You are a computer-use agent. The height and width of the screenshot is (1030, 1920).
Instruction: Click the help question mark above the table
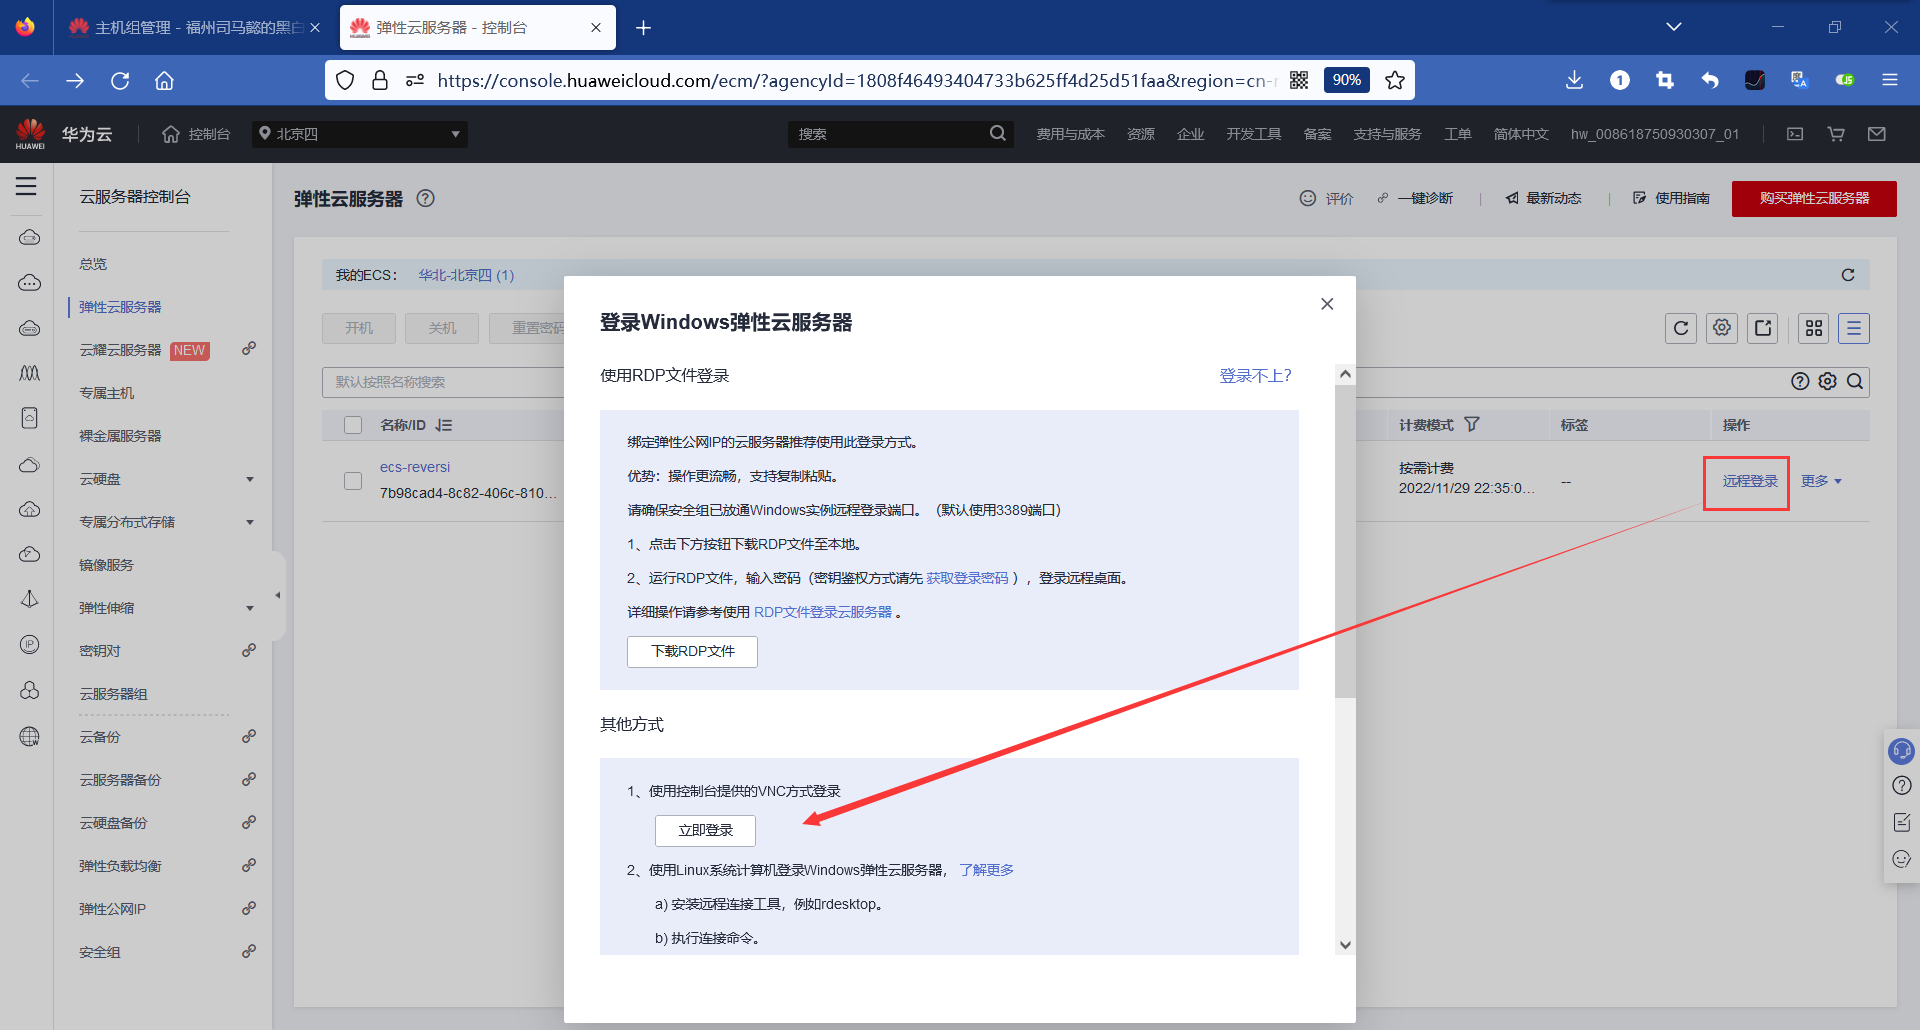(x=1800, y=381)
